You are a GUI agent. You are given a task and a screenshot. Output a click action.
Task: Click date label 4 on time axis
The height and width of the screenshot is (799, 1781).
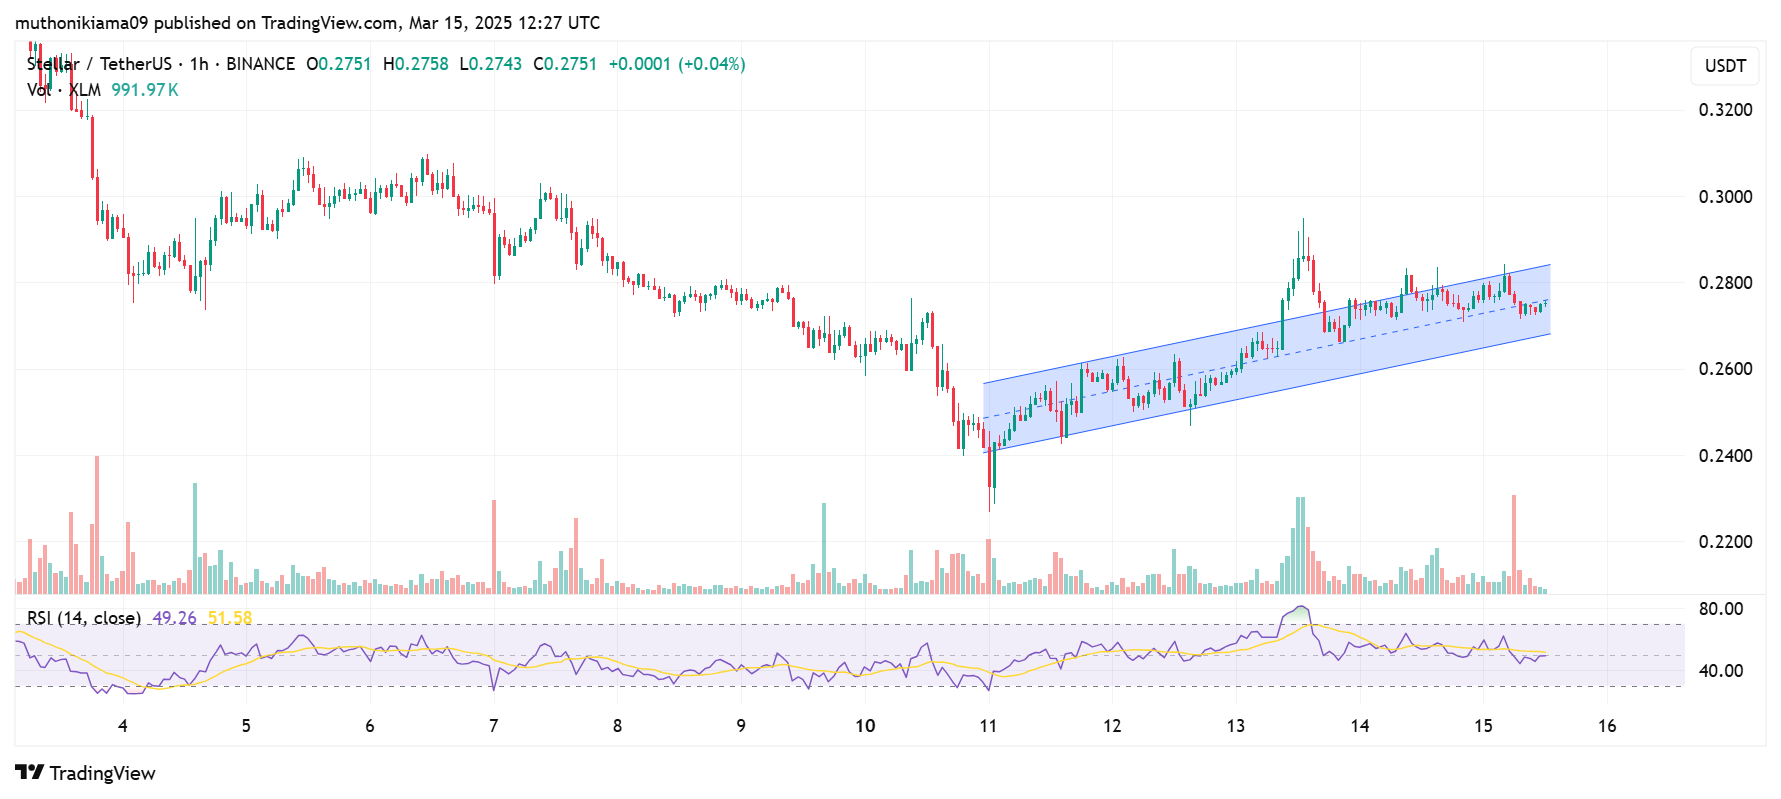click(123, 726)
